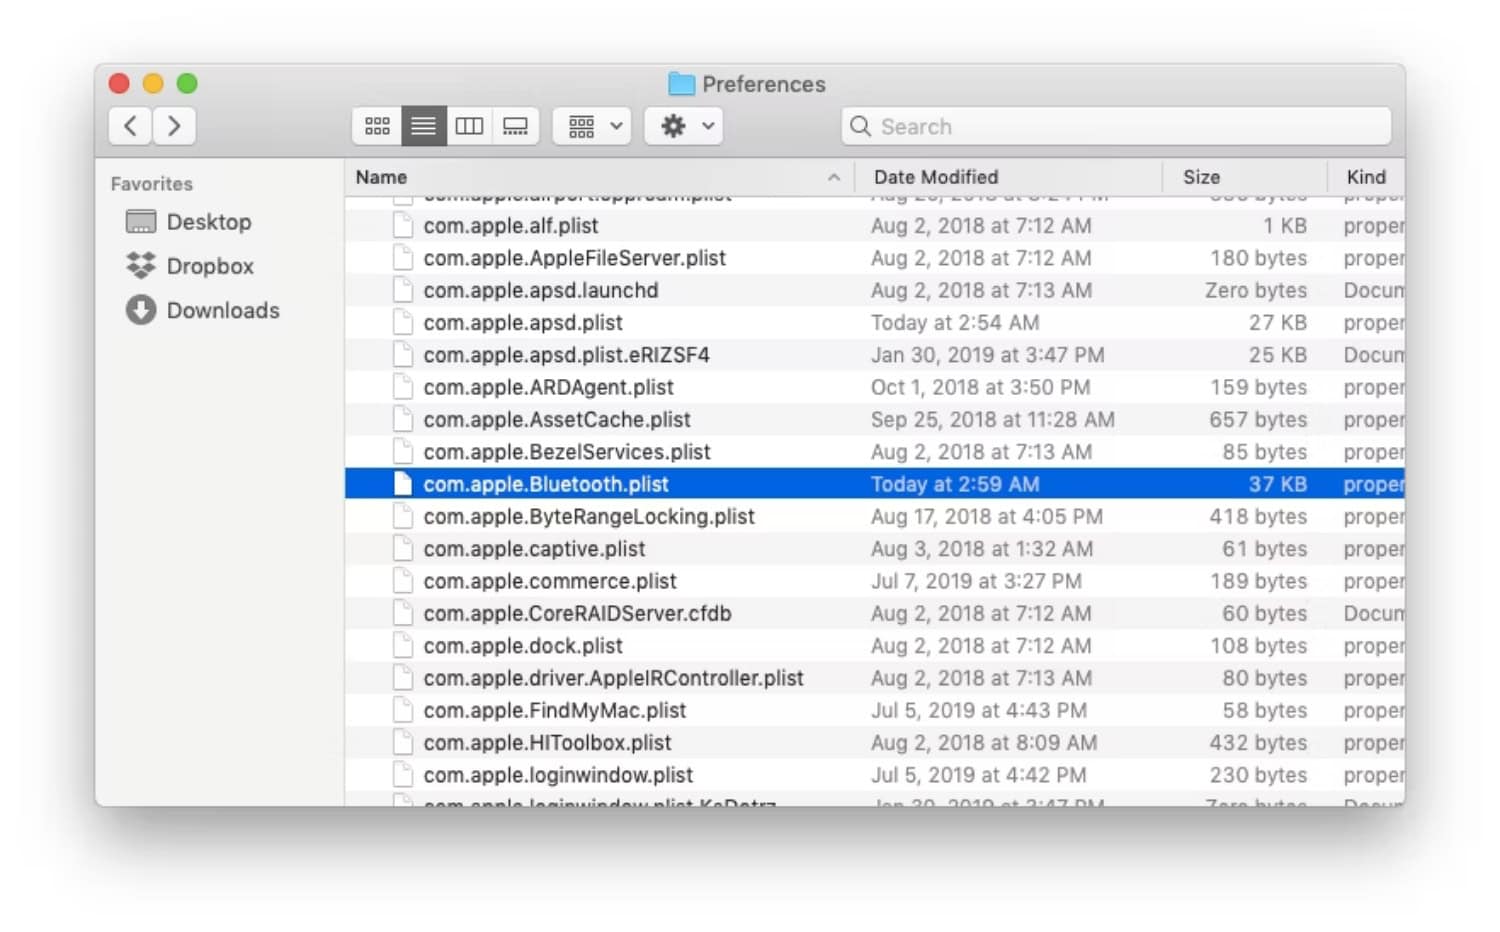This screenshot has width=1500, height=932.
Task: Click the Oct 1, 2018 at 3:50 PM date
Action: (980, 387)
